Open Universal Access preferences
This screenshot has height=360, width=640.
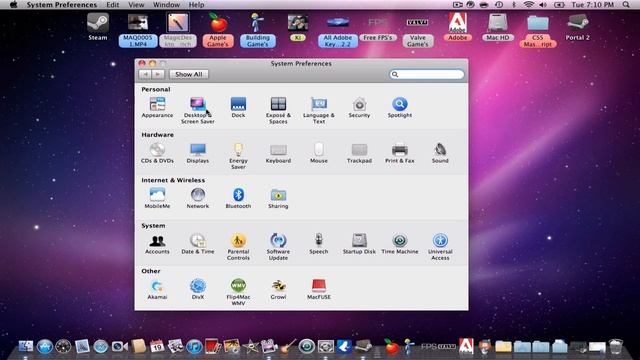pos(440,247)
